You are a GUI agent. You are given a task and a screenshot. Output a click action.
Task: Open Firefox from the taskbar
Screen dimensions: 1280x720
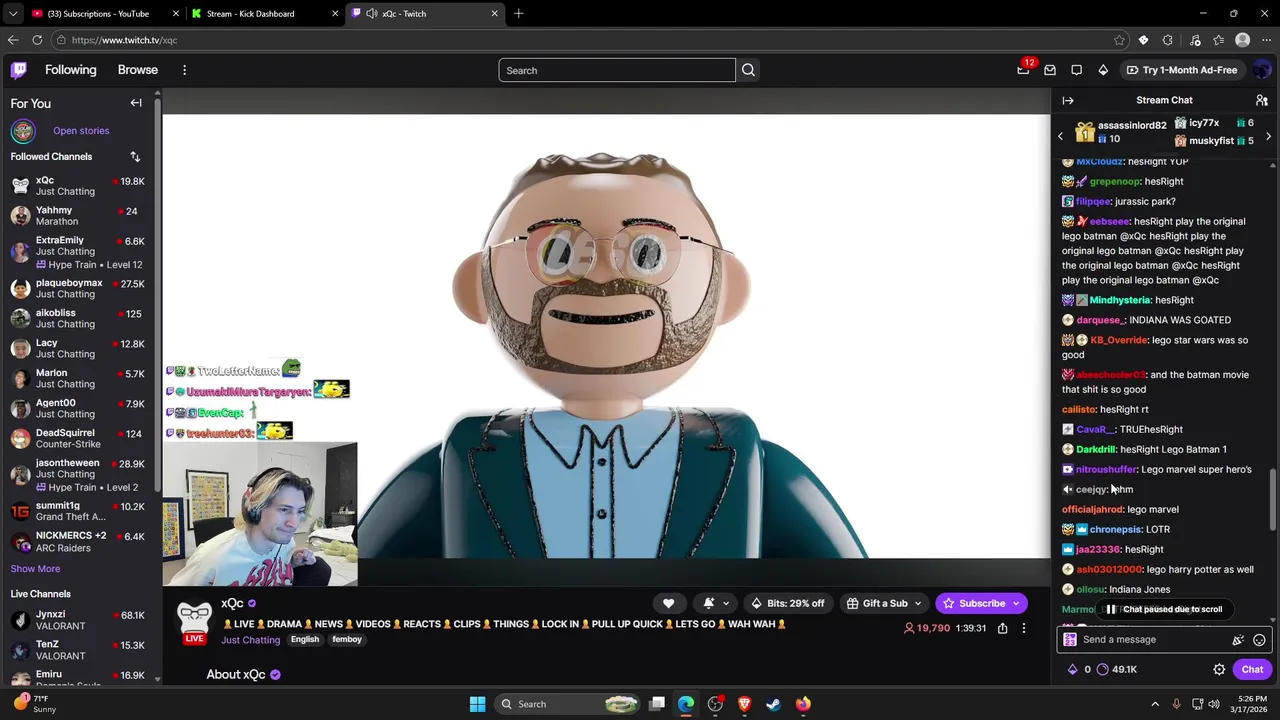[803, 704]
